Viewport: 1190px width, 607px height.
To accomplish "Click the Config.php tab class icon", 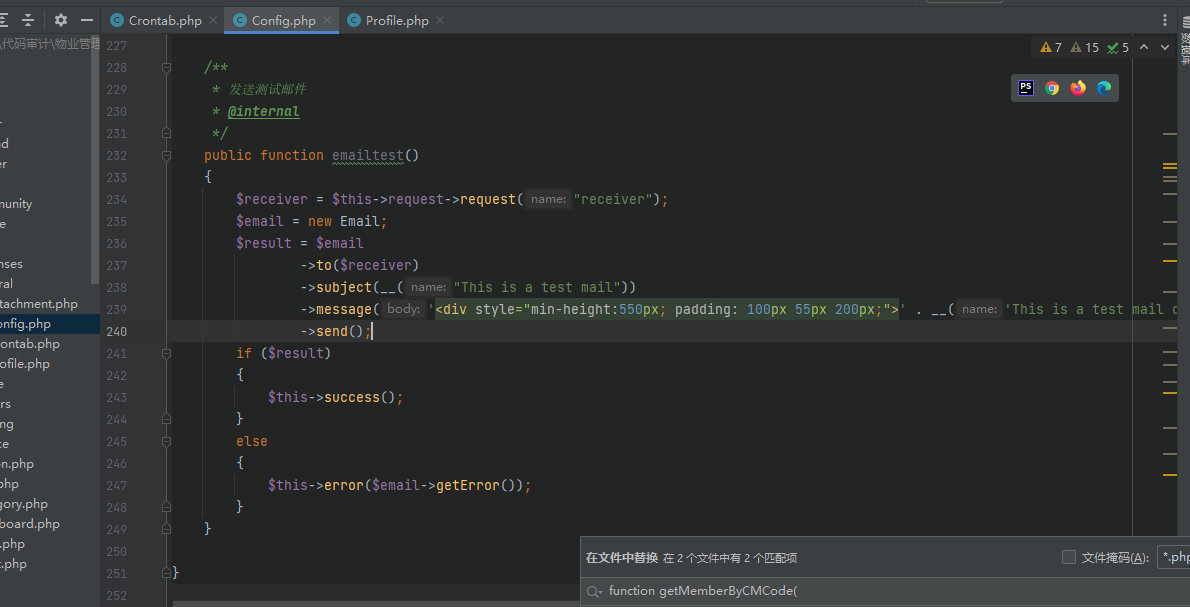I will [240, 20].
